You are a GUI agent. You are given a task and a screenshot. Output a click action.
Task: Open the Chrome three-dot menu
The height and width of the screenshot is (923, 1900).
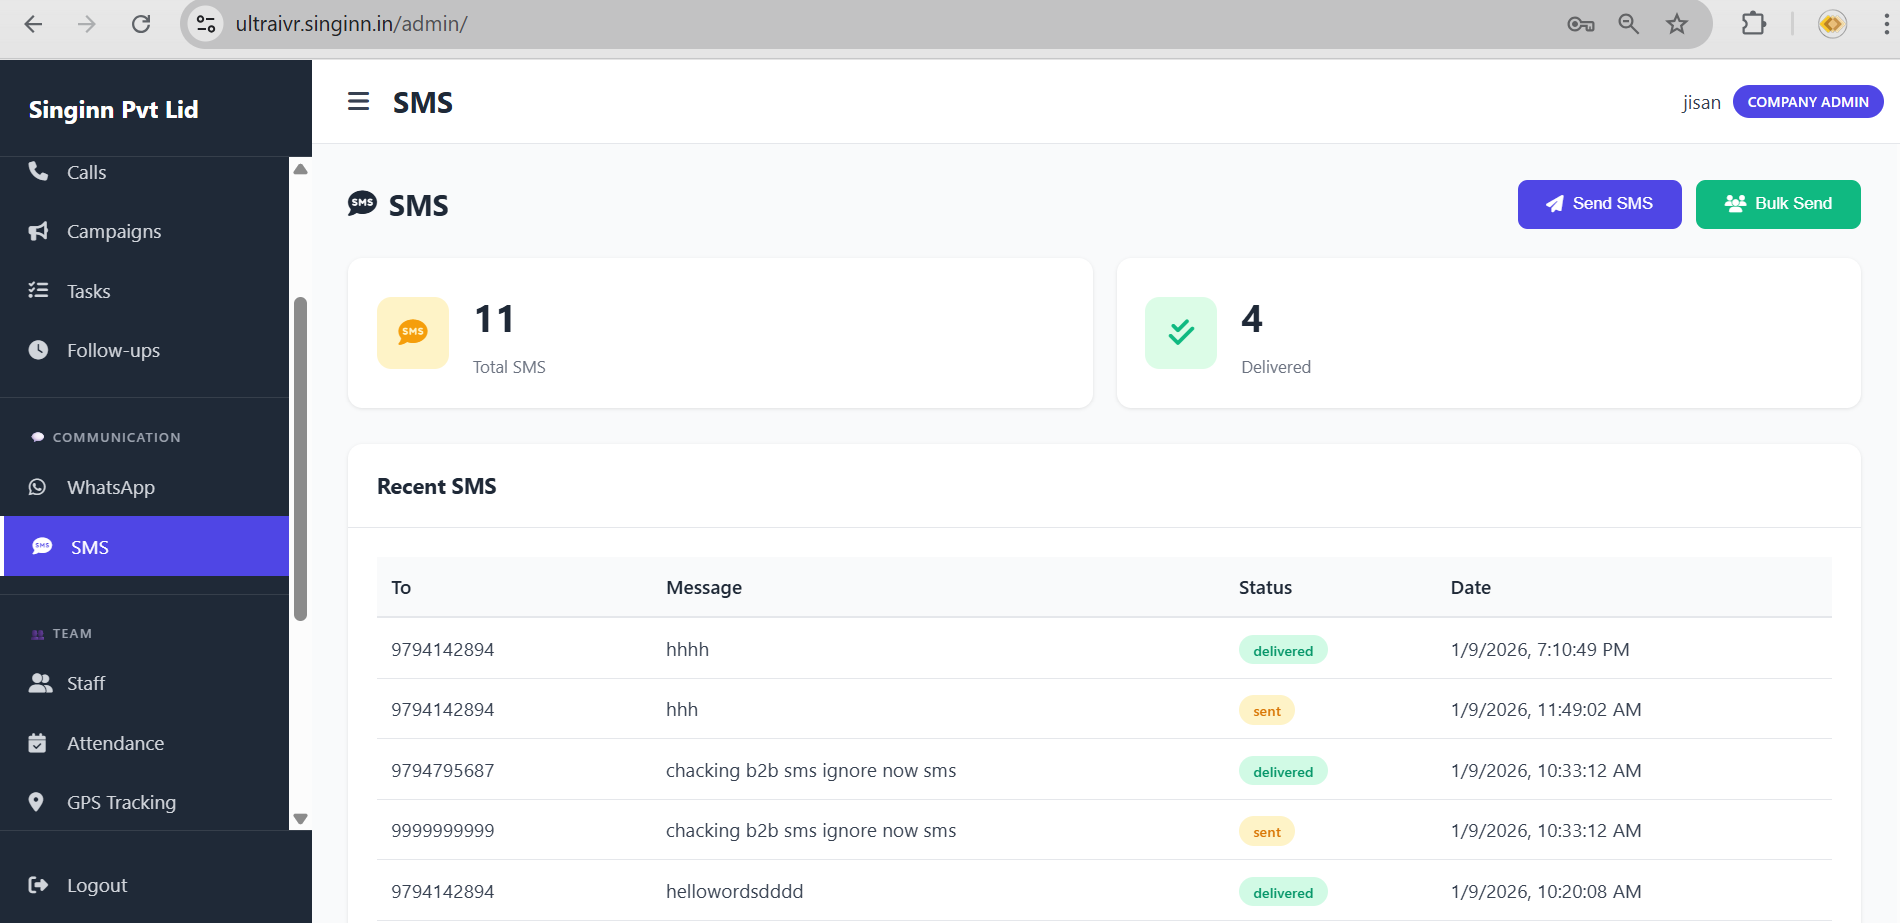coord(1886,24)
